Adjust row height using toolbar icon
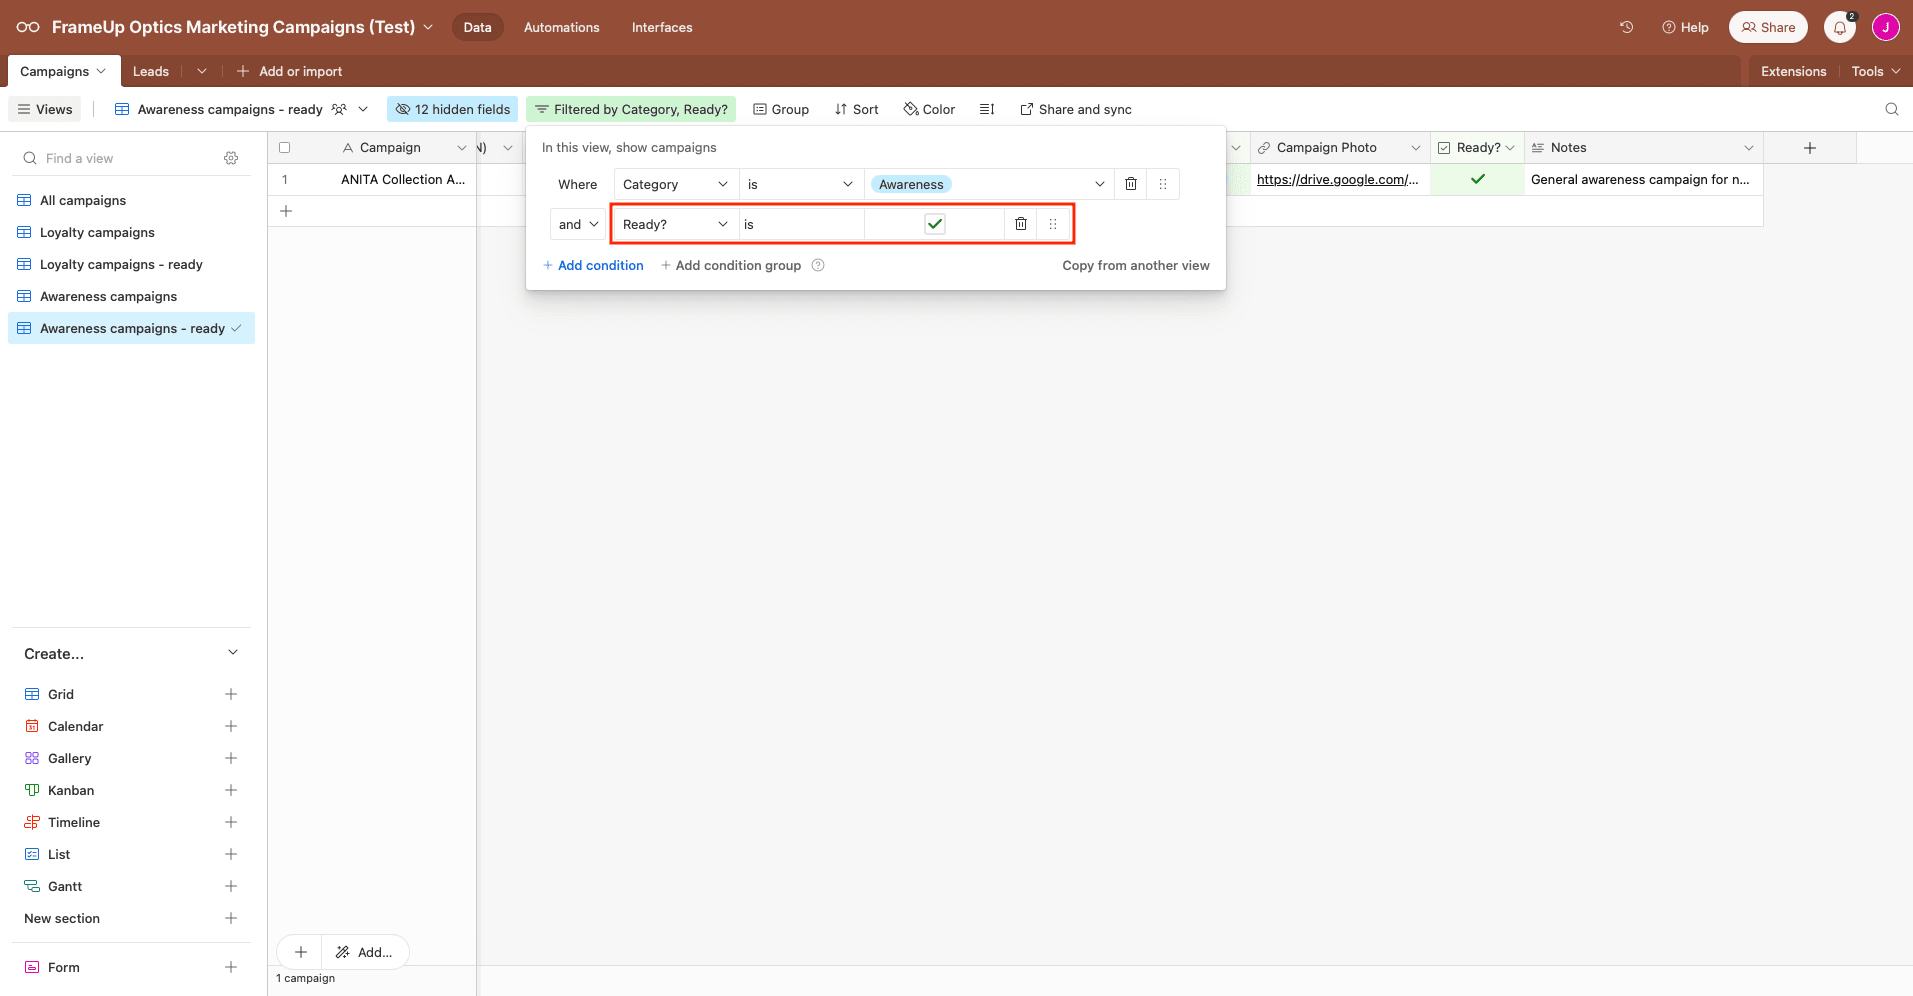The image size is (1913, 996). (x=987, y=109)
